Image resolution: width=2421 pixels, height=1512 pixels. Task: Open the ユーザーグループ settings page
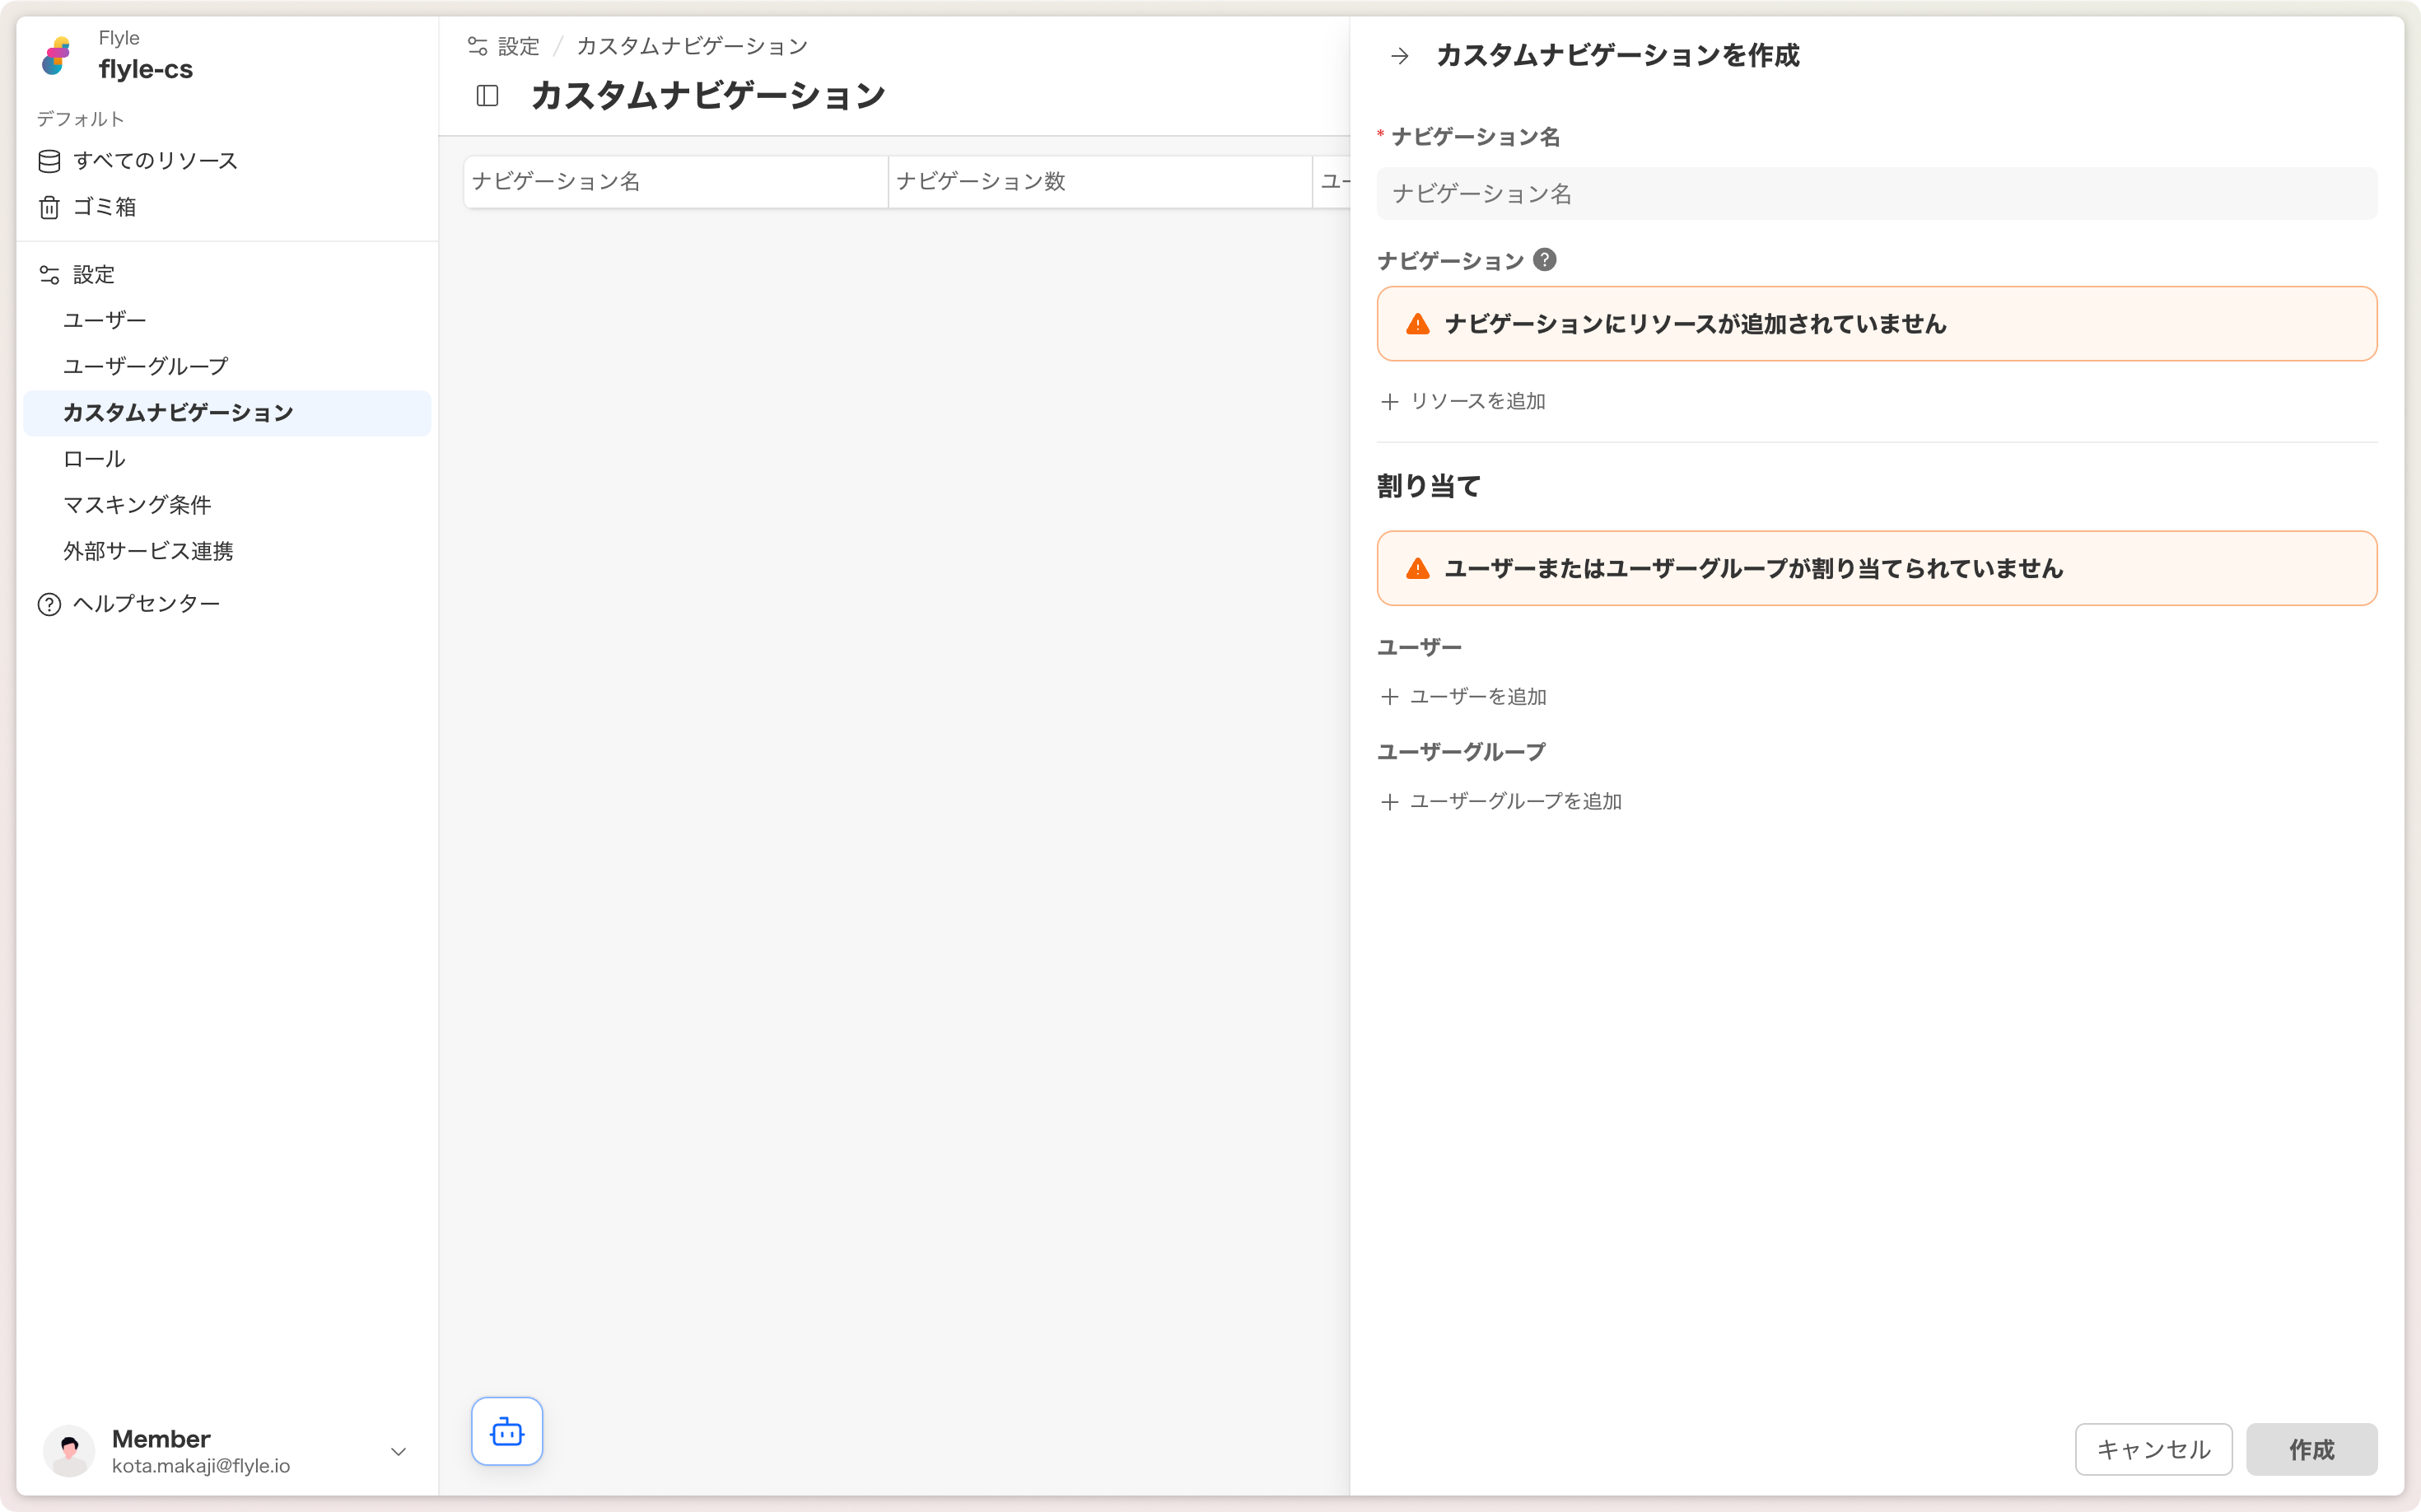click(146, 366)
